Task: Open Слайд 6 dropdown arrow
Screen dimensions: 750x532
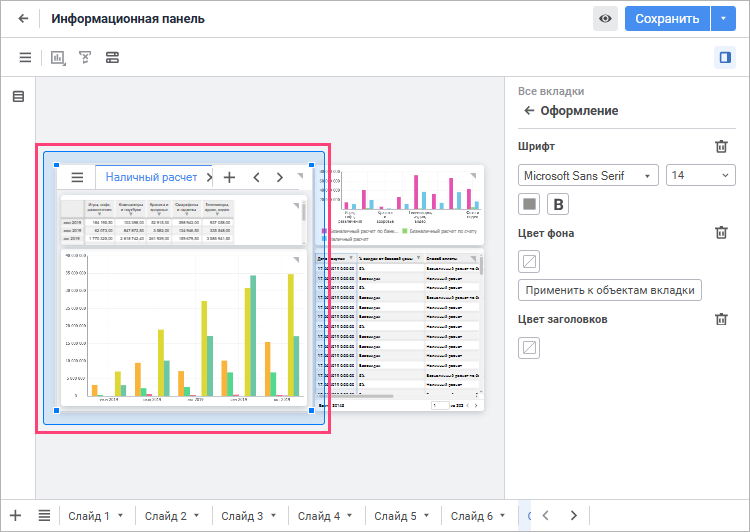Action: pos(503,516)
